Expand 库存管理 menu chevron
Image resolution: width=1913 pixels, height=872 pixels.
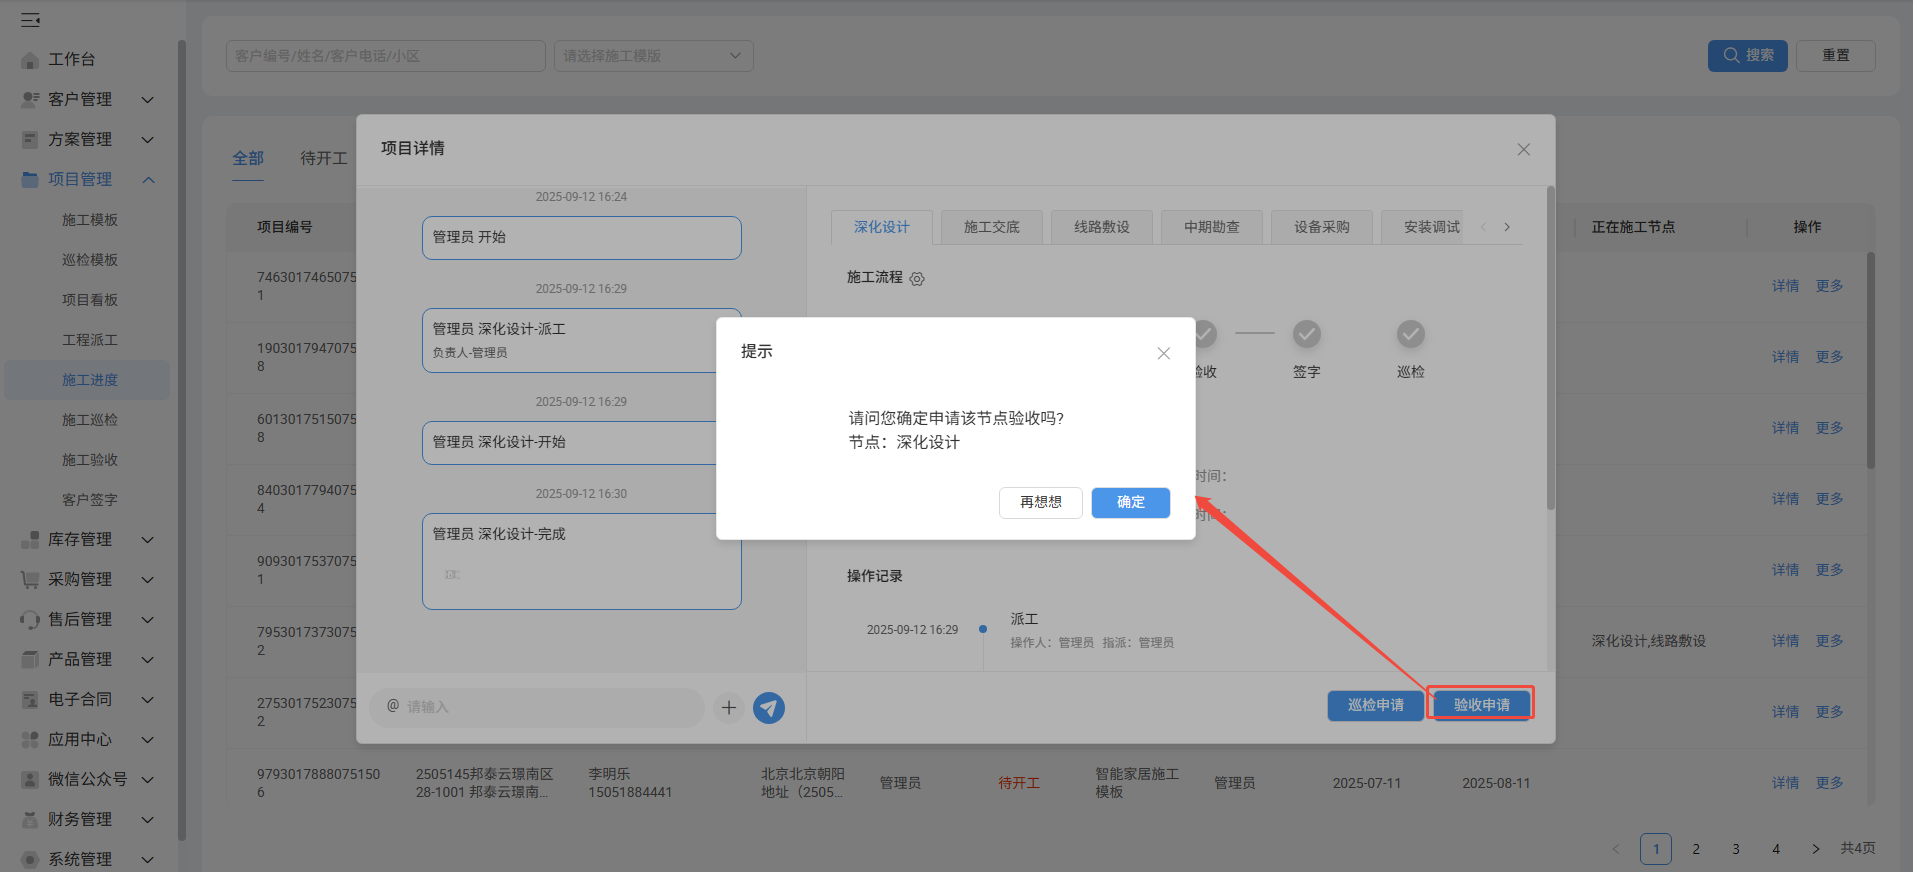(148, 540)
